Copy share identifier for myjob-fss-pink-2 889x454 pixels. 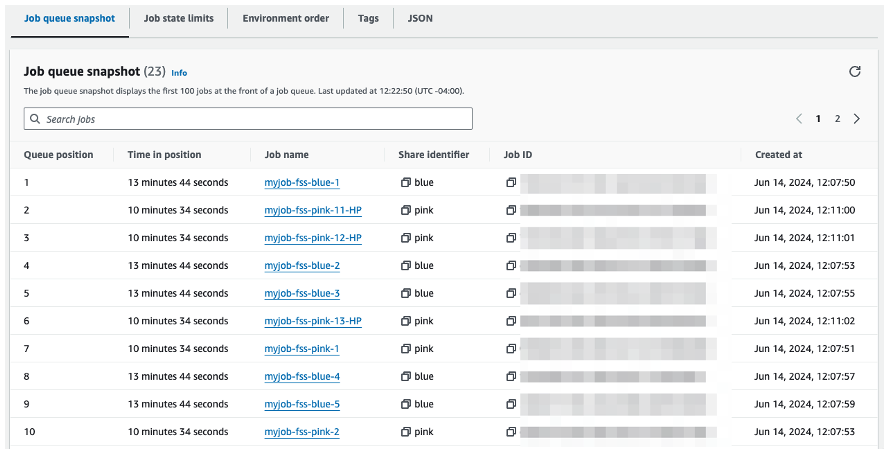[405, 432]
